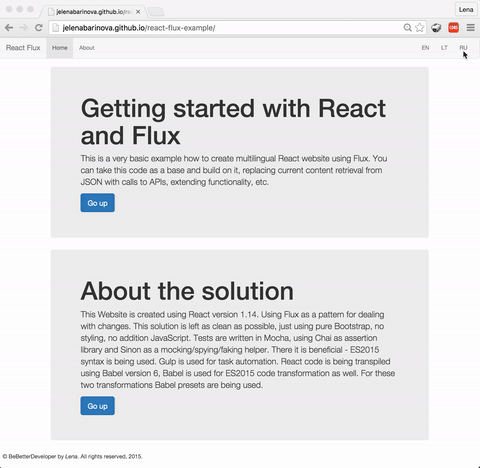Close the jelenabarinova.github.io tab

(x=138, y=12)
